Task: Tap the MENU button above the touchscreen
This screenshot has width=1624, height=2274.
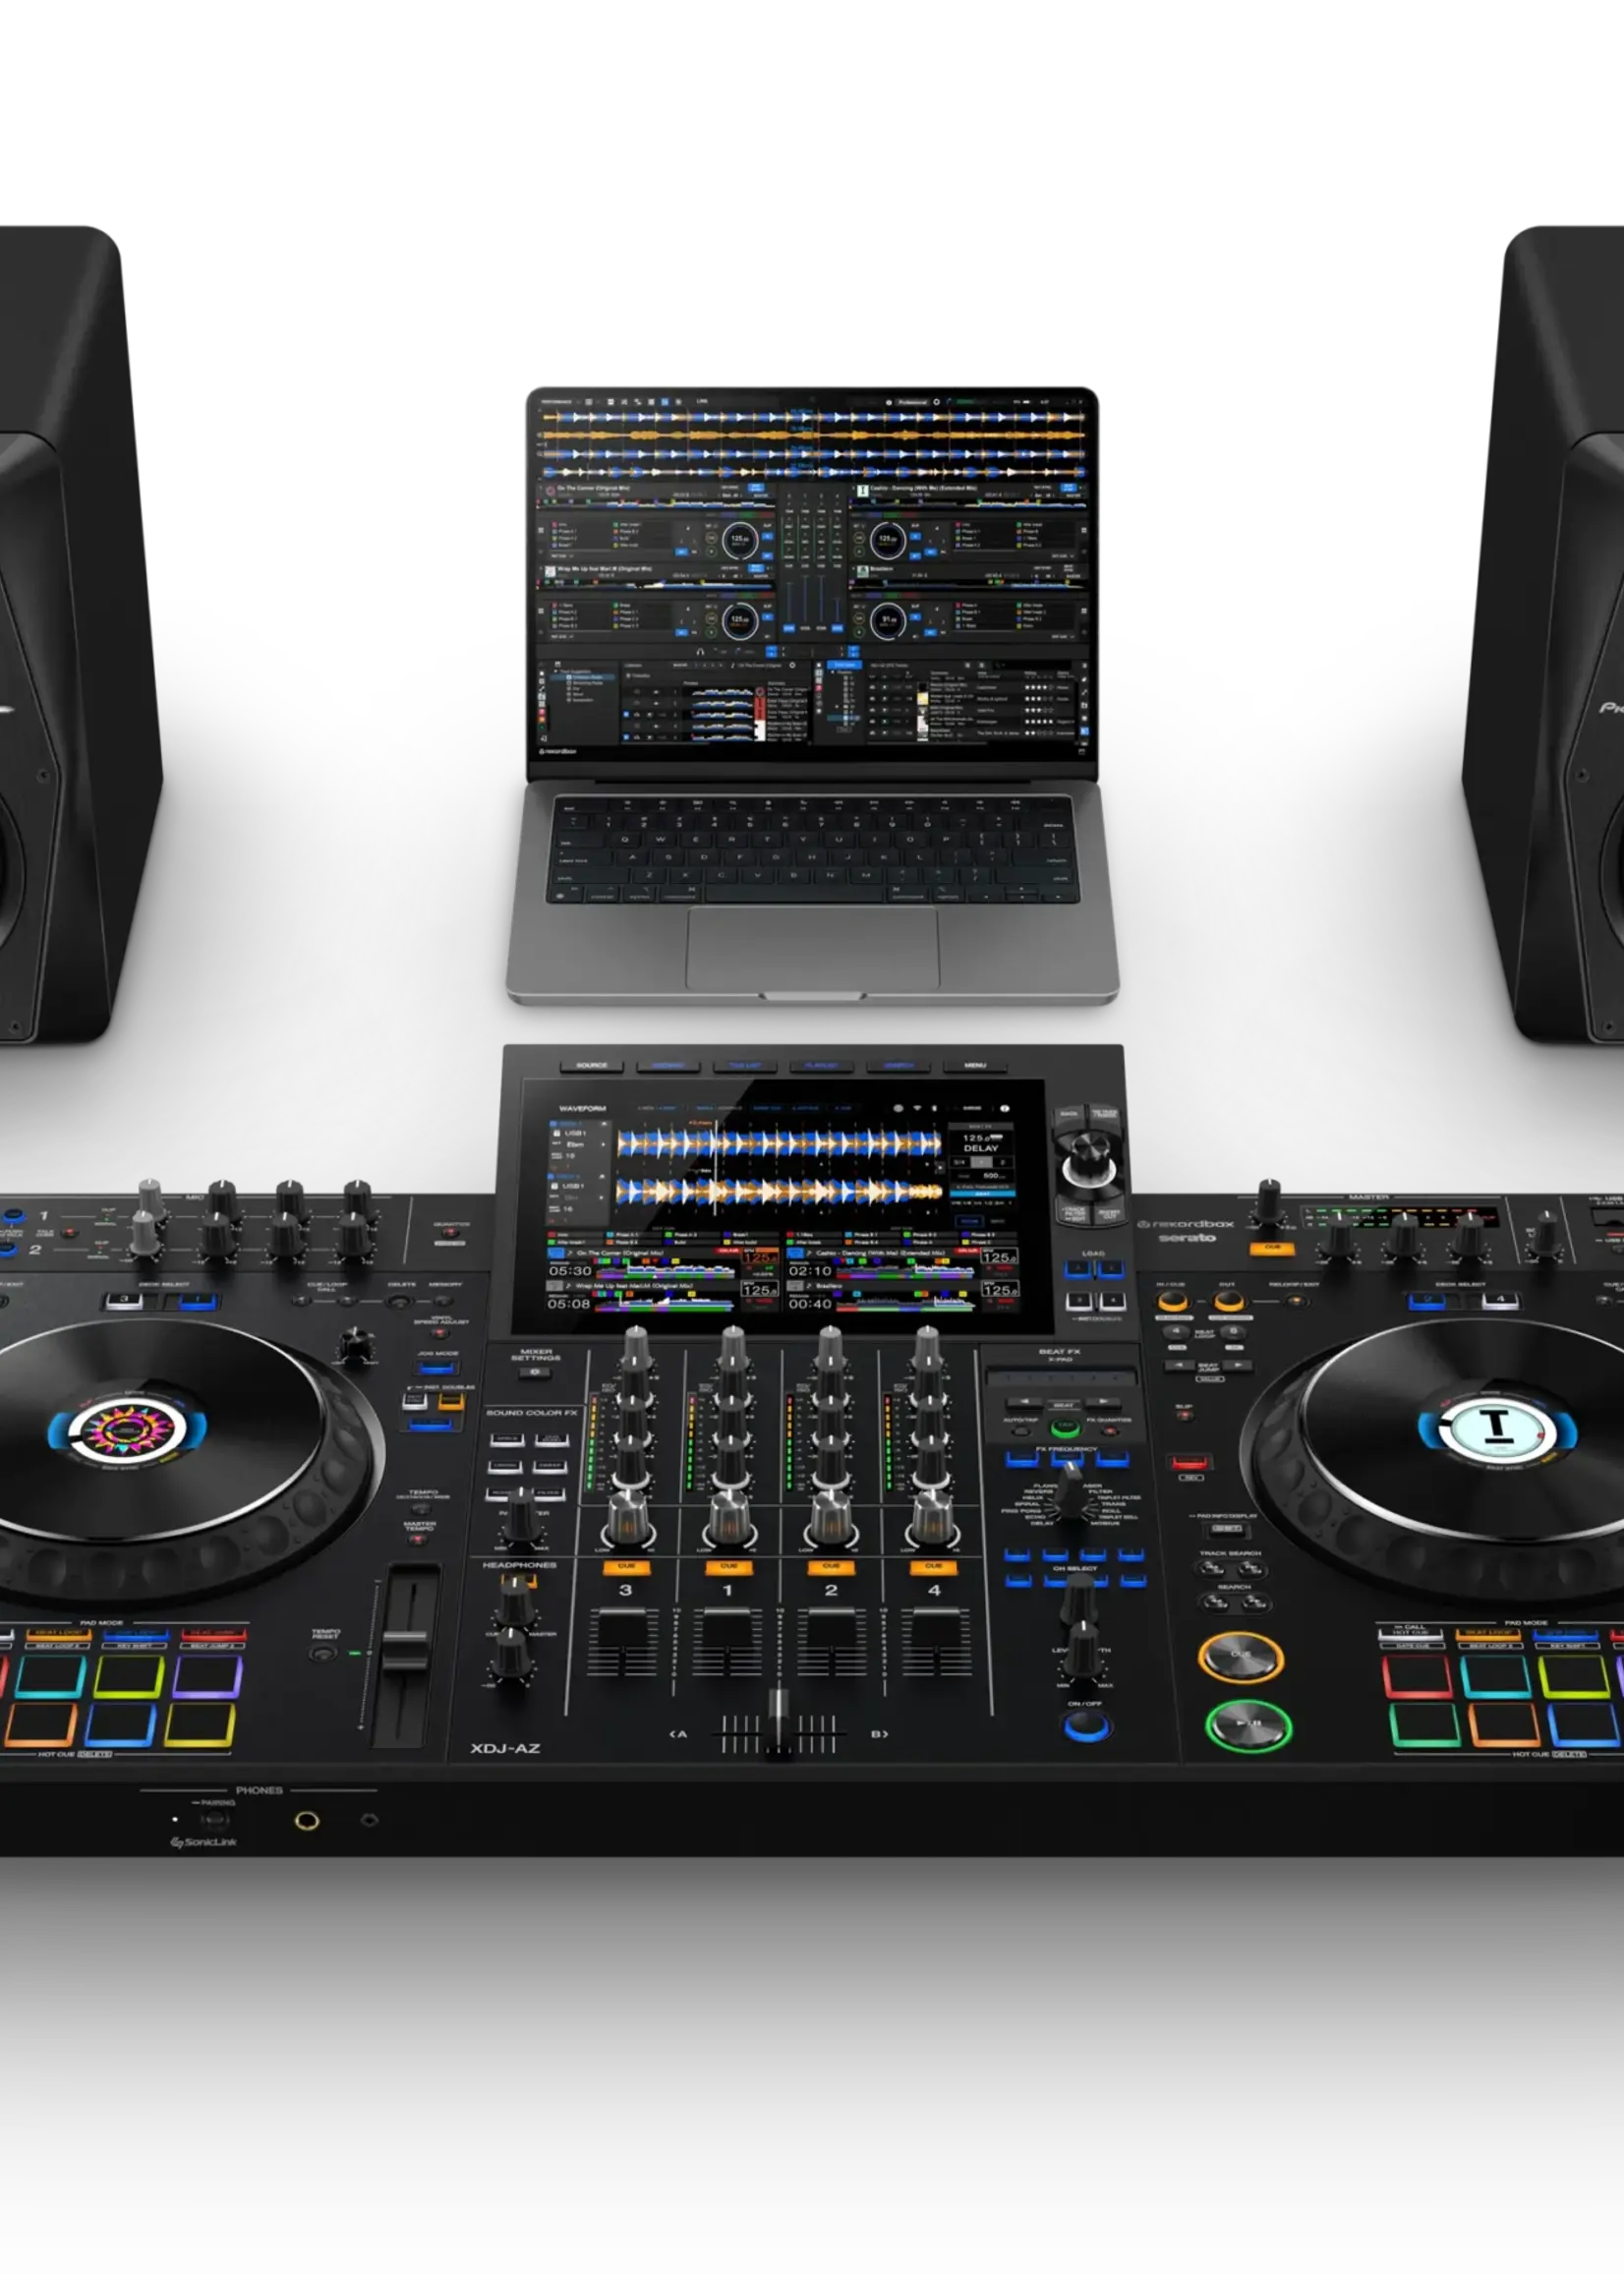Action: [x=975, y=1065]
